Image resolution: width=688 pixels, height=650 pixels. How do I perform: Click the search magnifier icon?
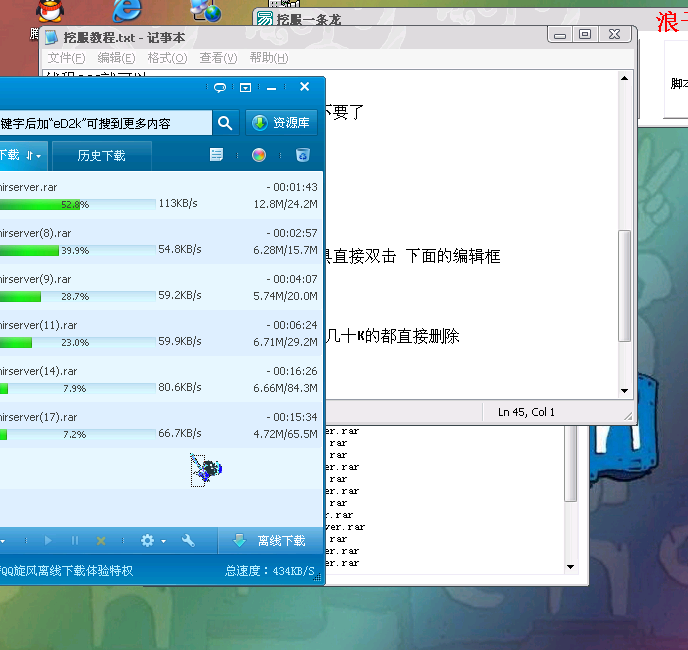point(225,123)
